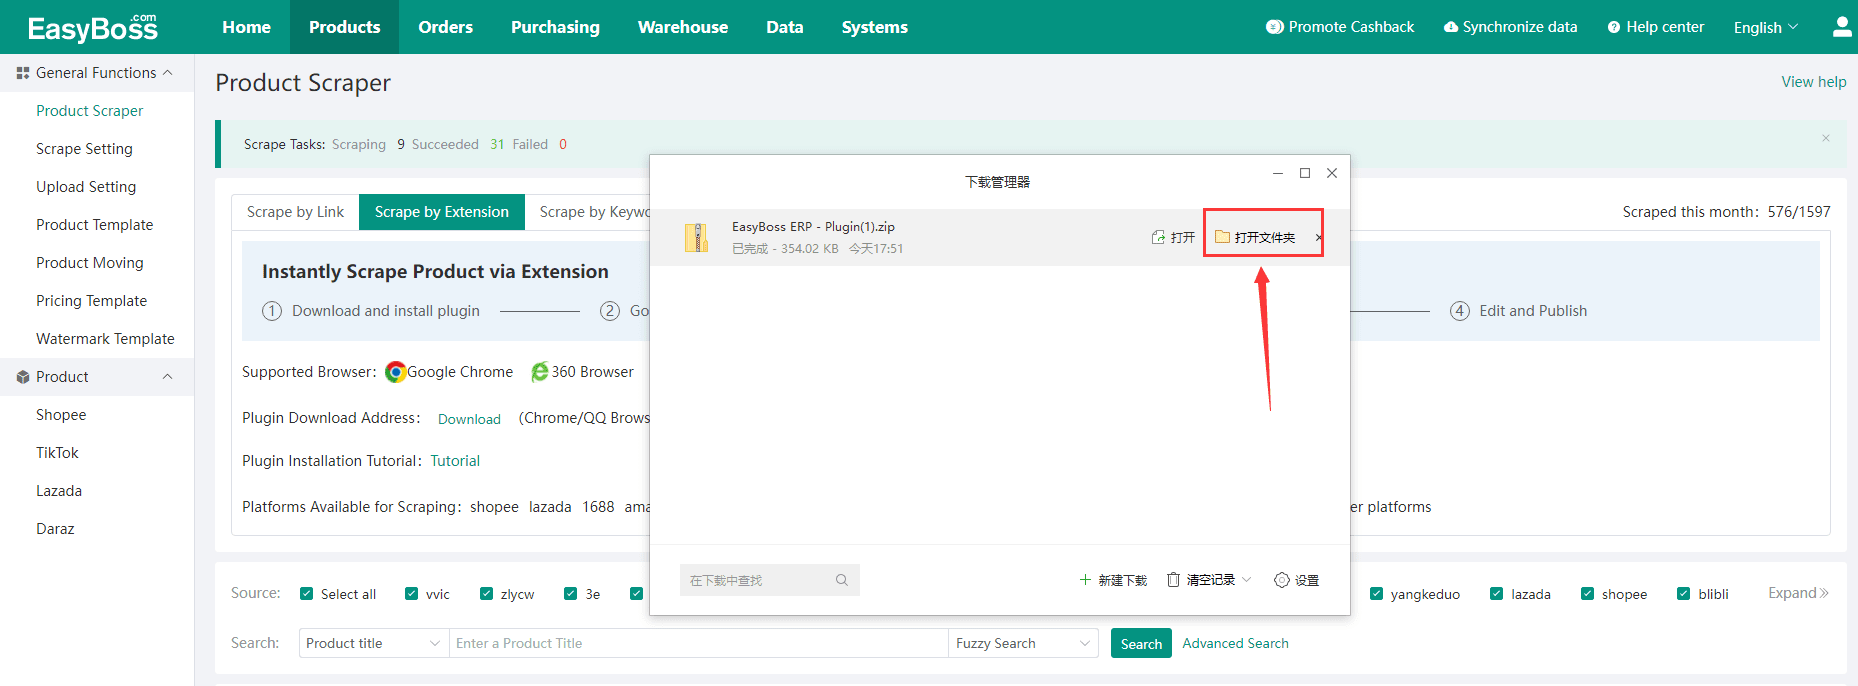Image resolution: width=1858 pixels, height=686 pixels.
Task: Open the user account avatar icon
Action: point(1842,26)
